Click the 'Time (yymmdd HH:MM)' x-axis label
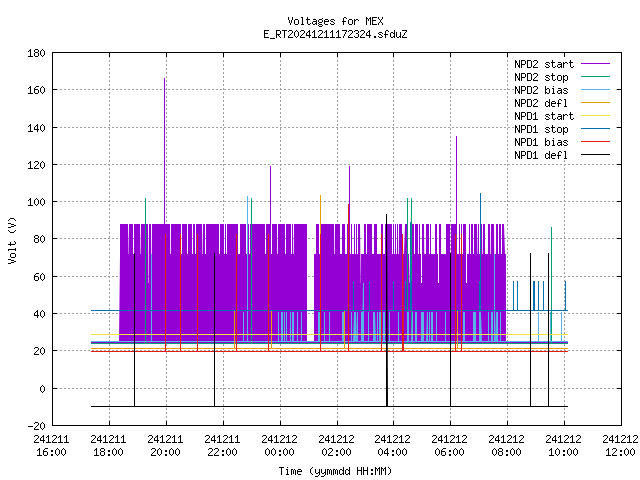Image resolution: width=640 pixels, height=480 pixels. click(335, 471)
